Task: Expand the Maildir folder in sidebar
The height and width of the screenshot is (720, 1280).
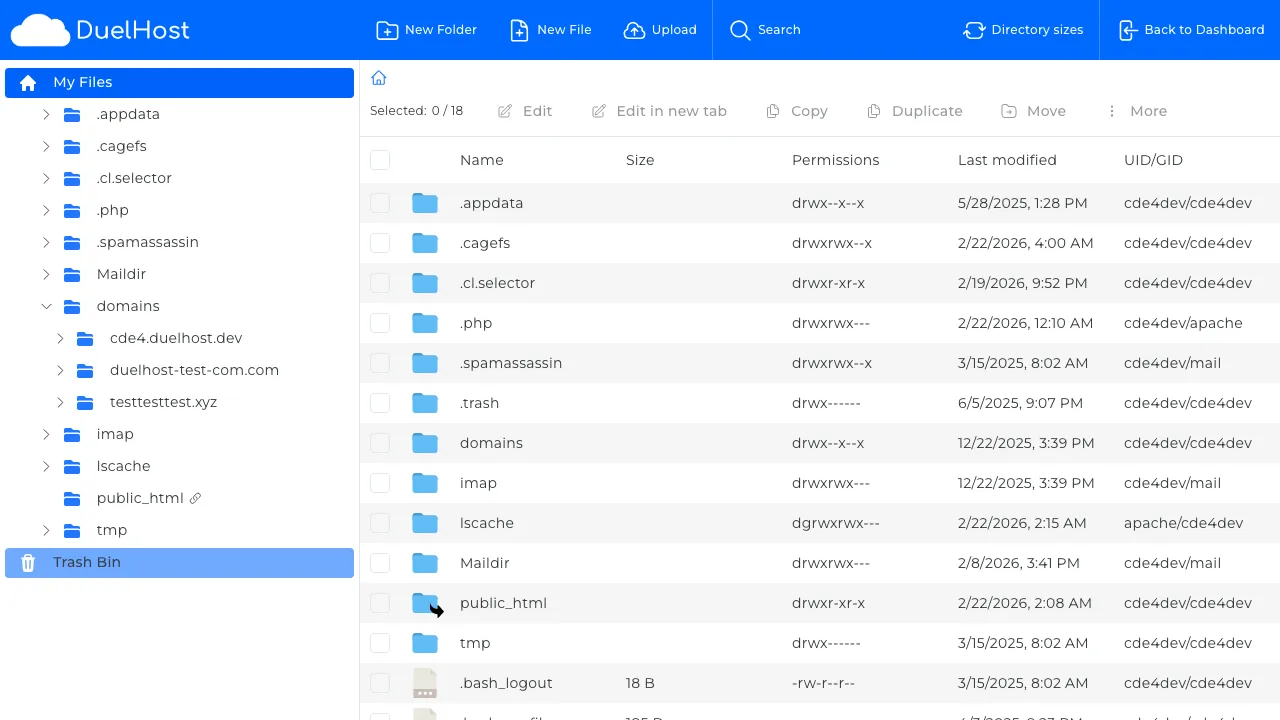Action: [x=46, y=274]
